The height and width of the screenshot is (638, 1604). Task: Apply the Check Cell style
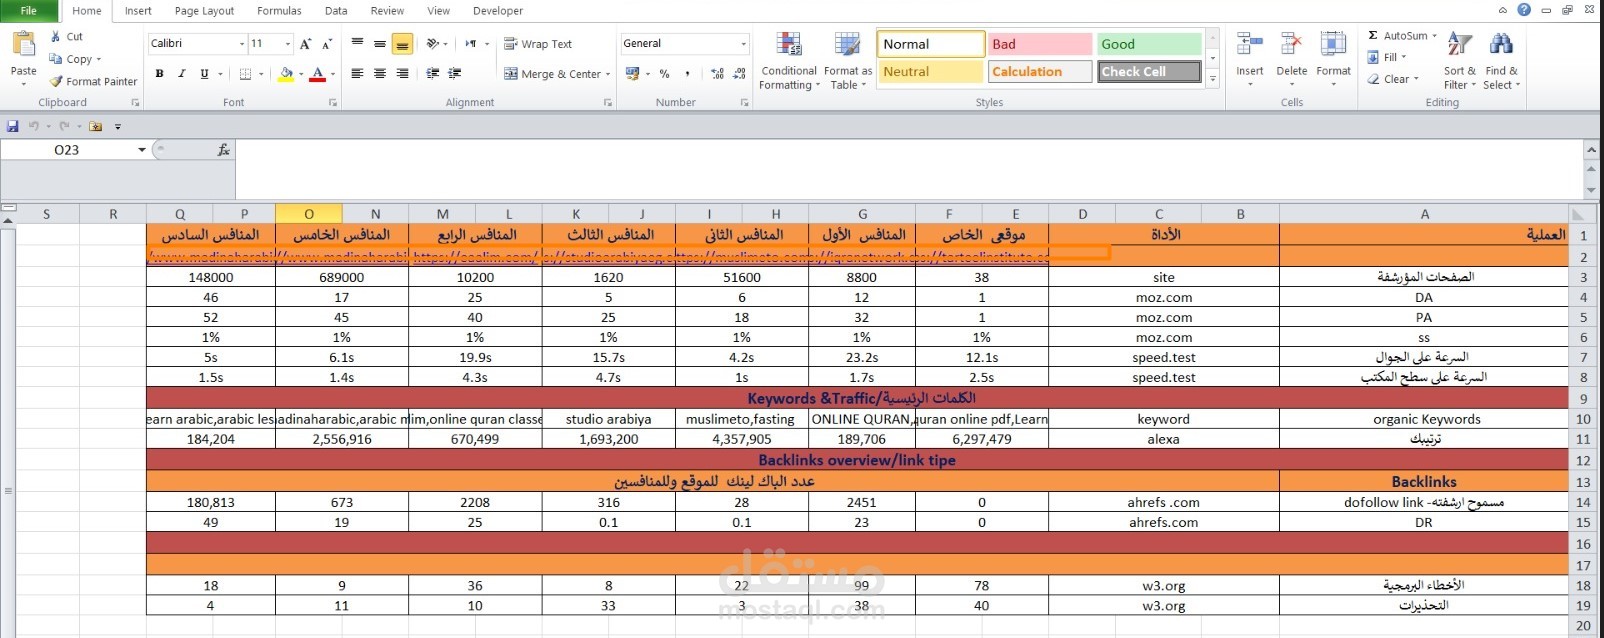1149,72
